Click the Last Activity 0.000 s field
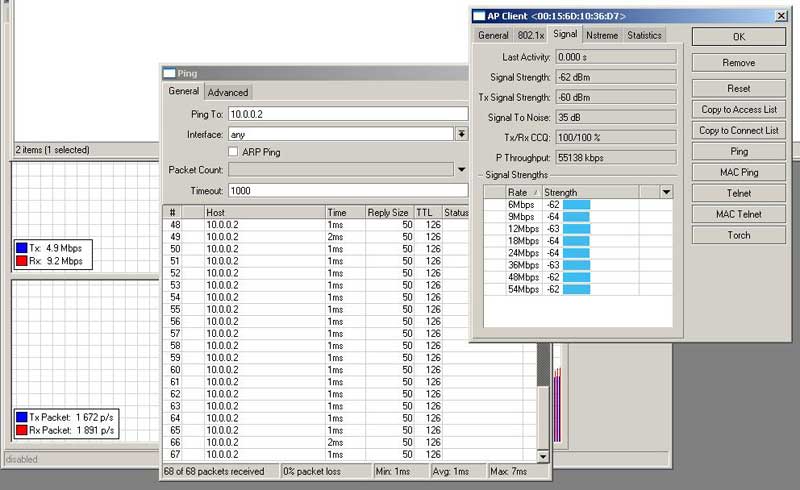 616,57
